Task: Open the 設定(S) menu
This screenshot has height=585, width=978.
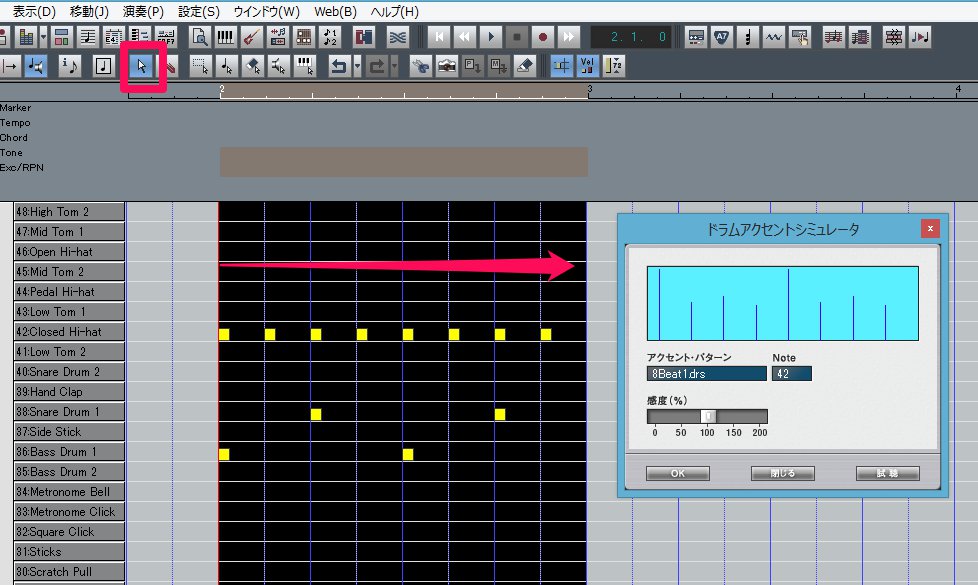Action: [198, 12]
